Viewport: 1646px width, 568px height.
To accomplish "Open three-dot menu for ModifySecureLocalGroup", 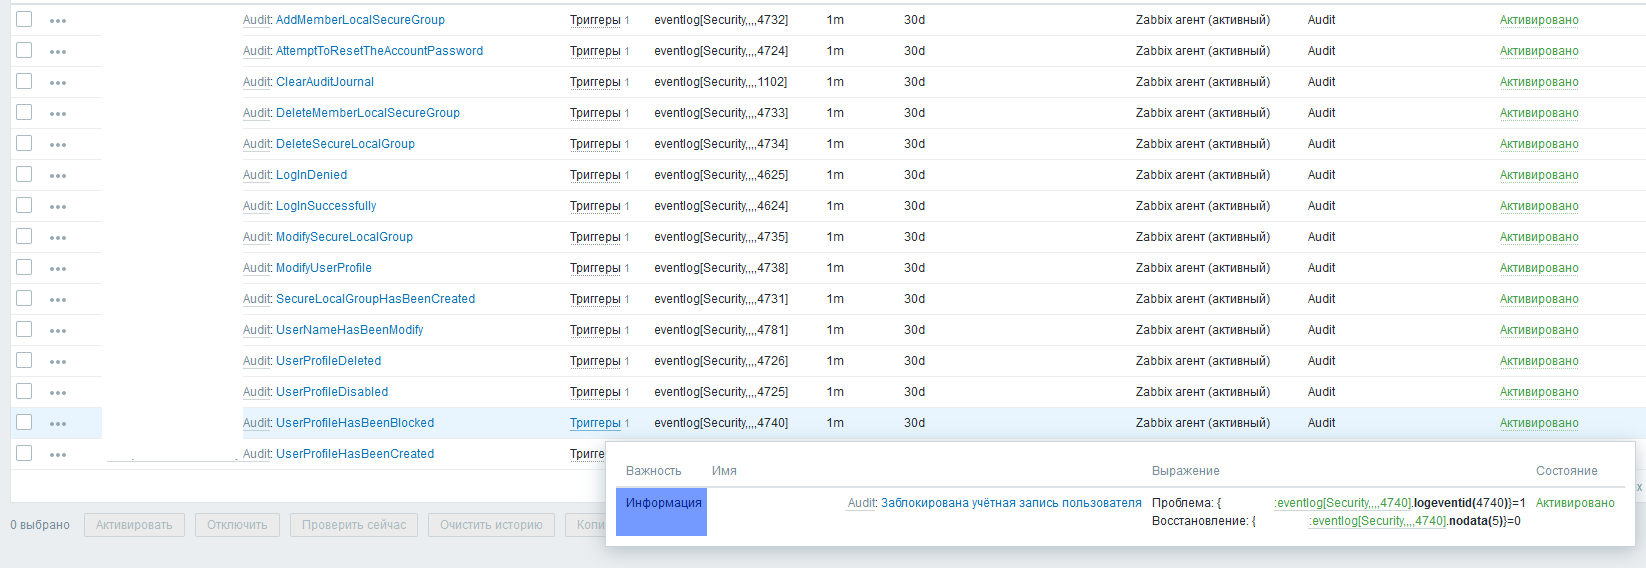I will coord(58,238).
